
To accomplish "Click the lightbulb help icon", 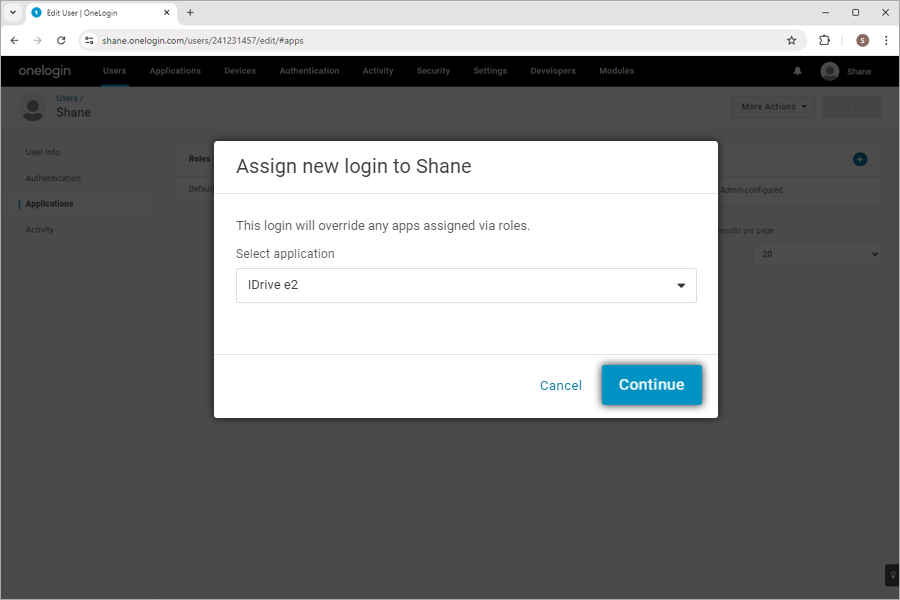I will click(893, 575).
